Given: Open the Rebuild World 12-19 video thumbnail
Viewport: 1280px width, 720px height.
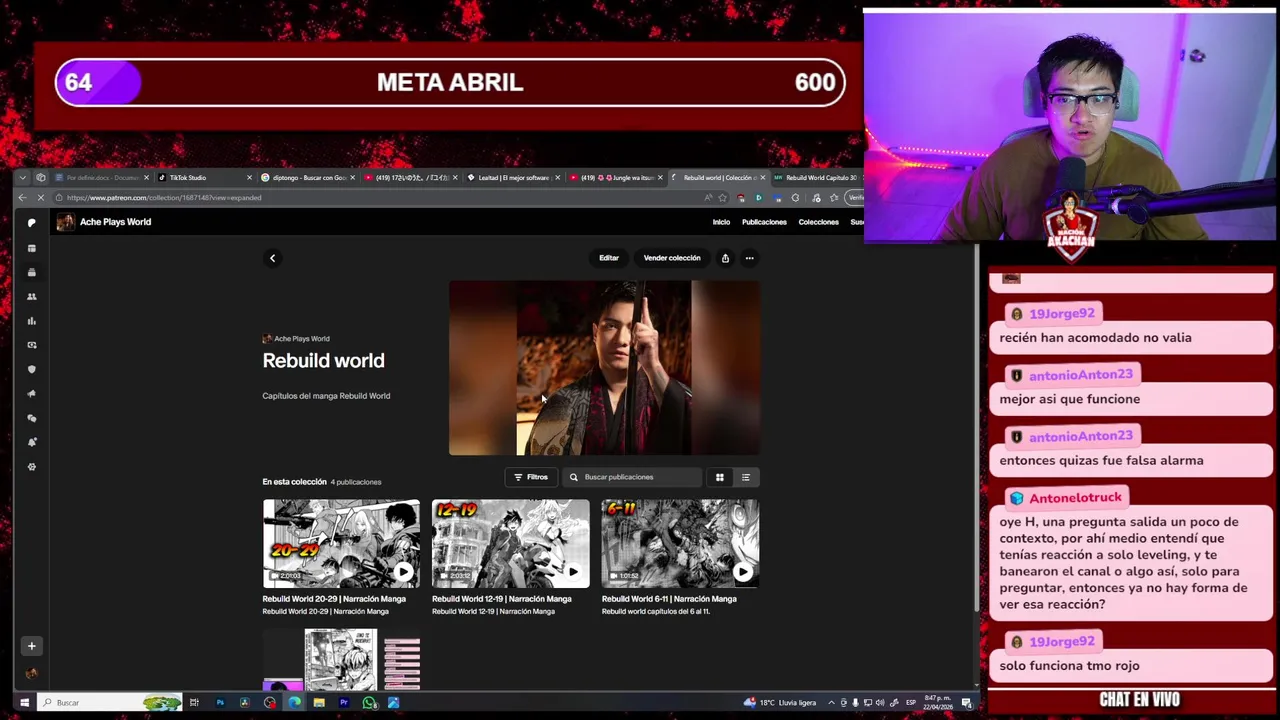Looking at the screenshot, I should [510, 543].
